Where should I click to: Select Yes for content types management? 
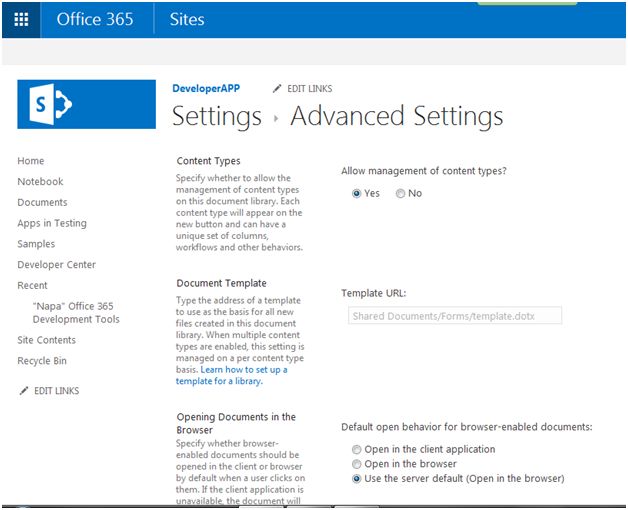click(357, 194)
